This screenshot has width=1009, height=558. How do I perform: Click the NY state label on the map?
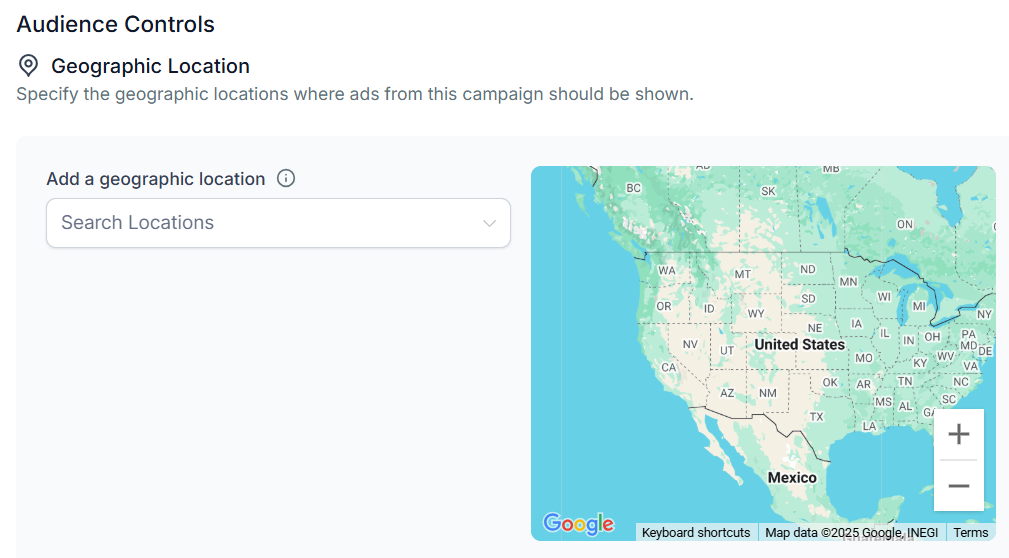click(x=984, y=315)
